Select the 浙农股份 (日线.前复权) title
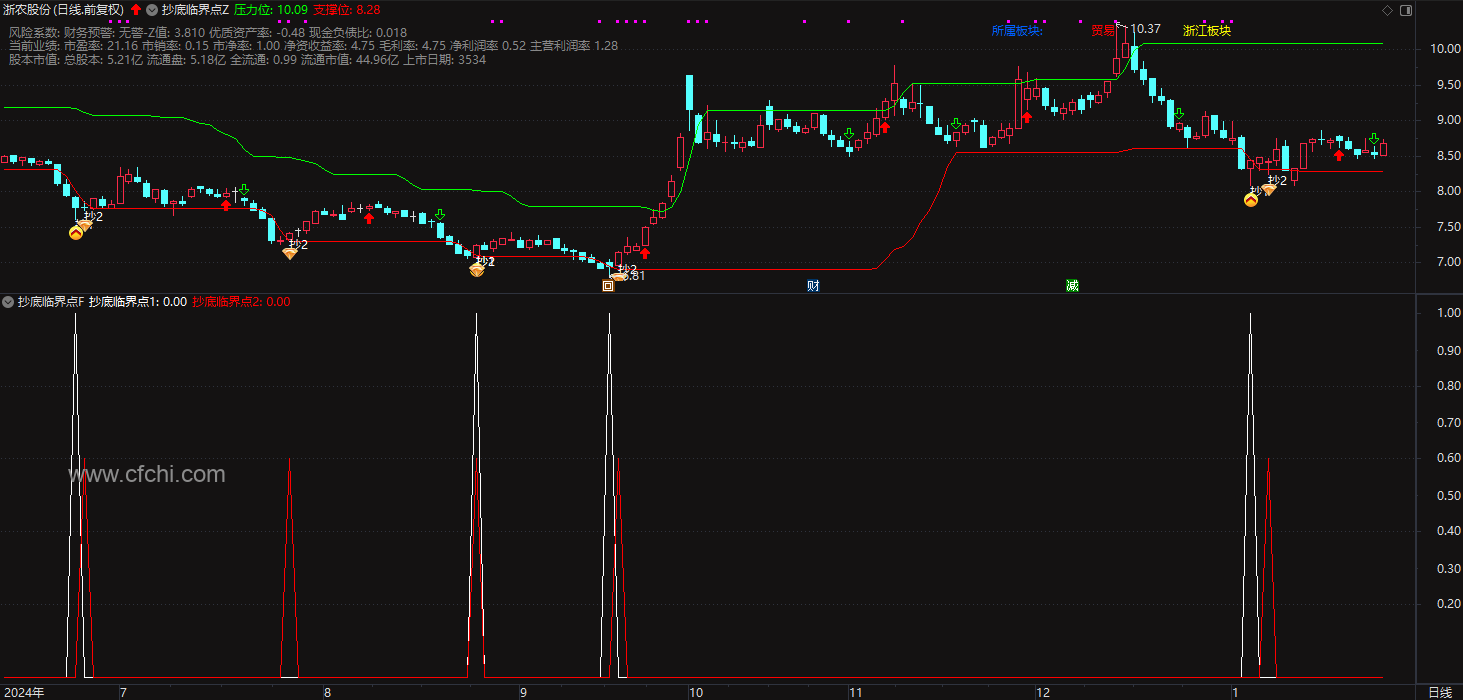Image resolution: width=1463 pixels, height=700 pixels. (x=63, y=10)
